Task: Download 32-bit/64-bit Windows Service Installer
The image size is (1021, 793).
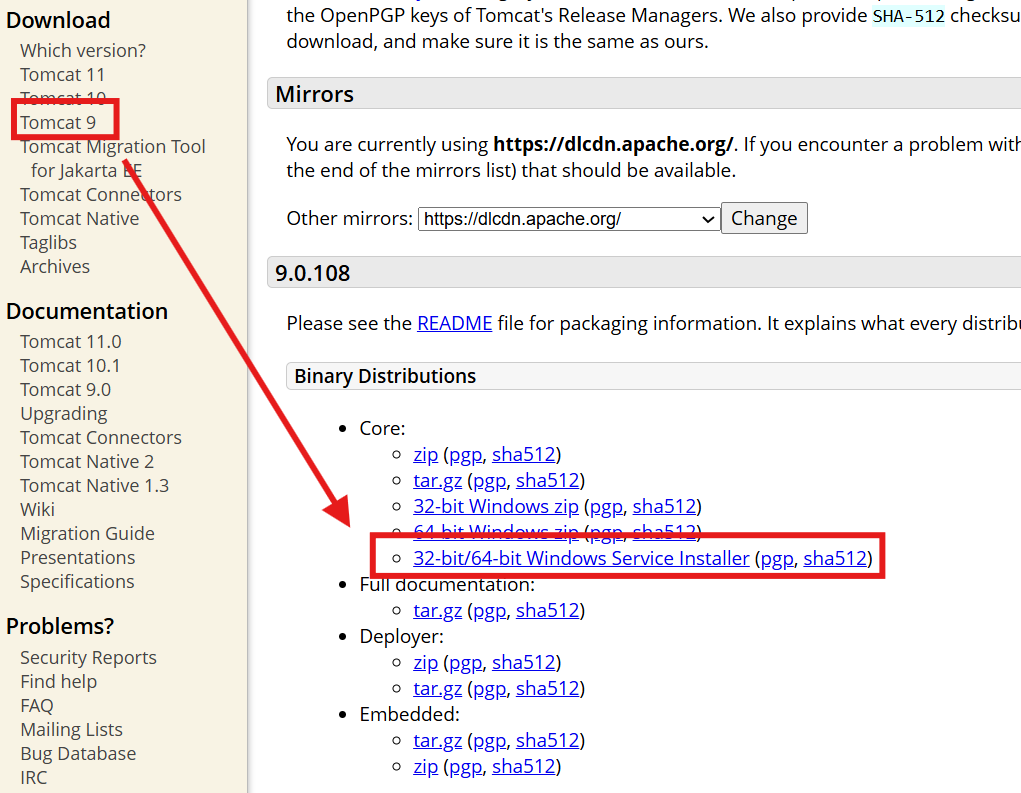Action: click(x=581, y=559)
